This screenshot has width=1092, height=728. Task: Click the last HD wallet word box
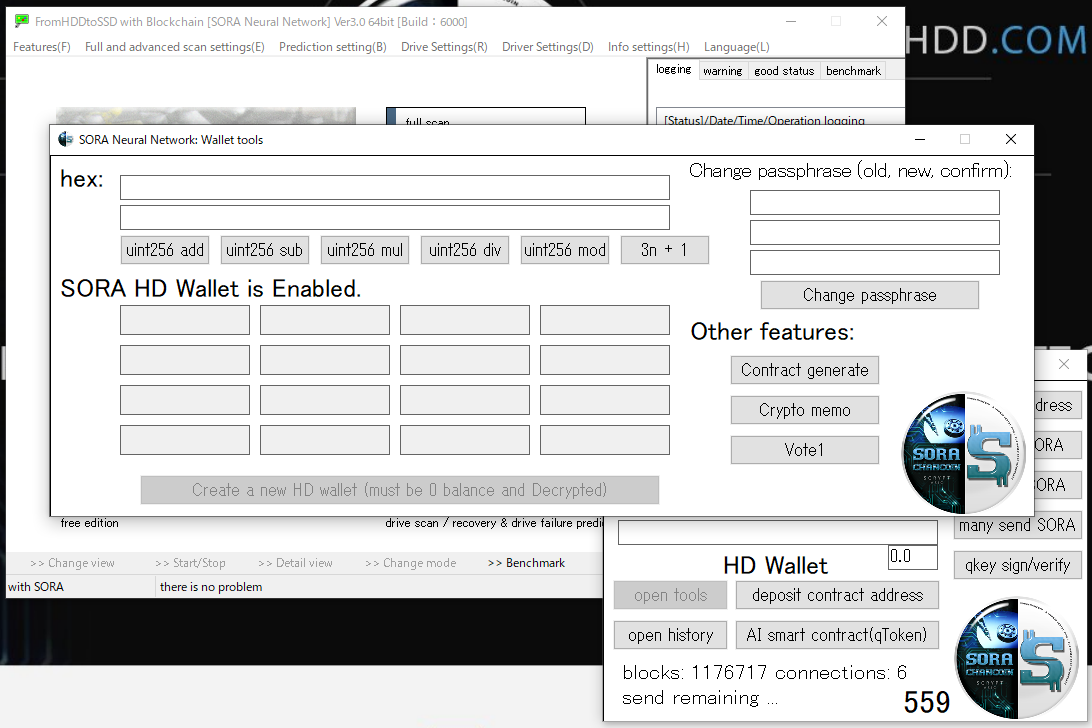(x=604, y=440)
